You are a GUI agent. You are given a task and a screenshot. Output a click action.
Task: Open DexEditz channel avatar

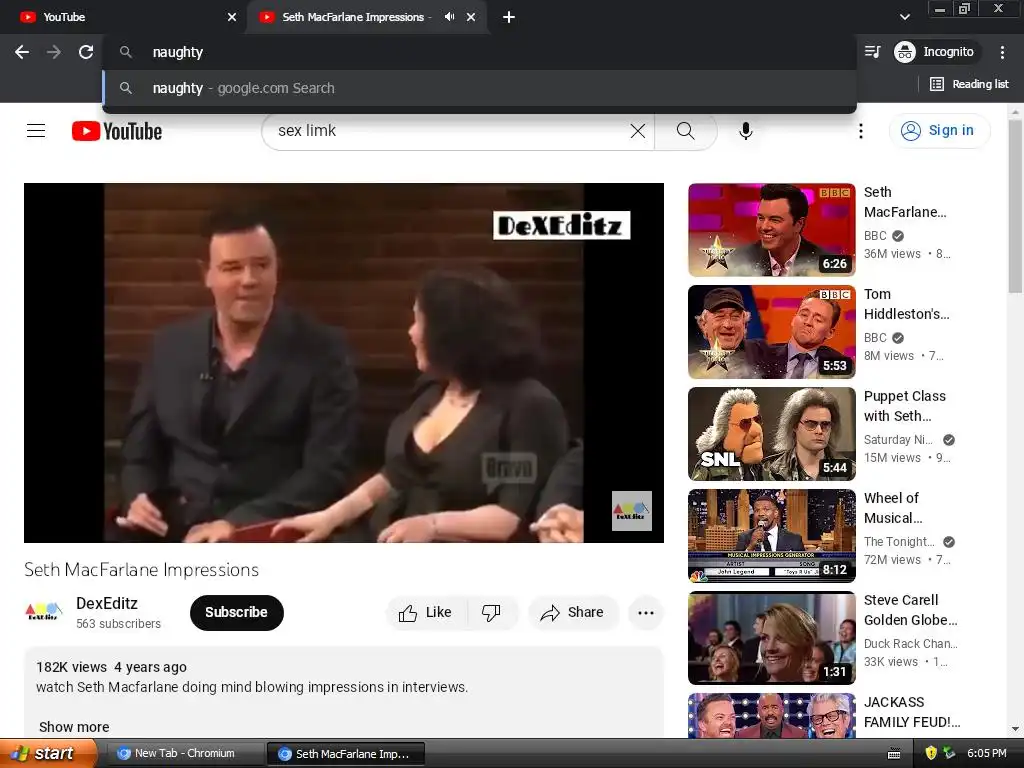[44, 613]
